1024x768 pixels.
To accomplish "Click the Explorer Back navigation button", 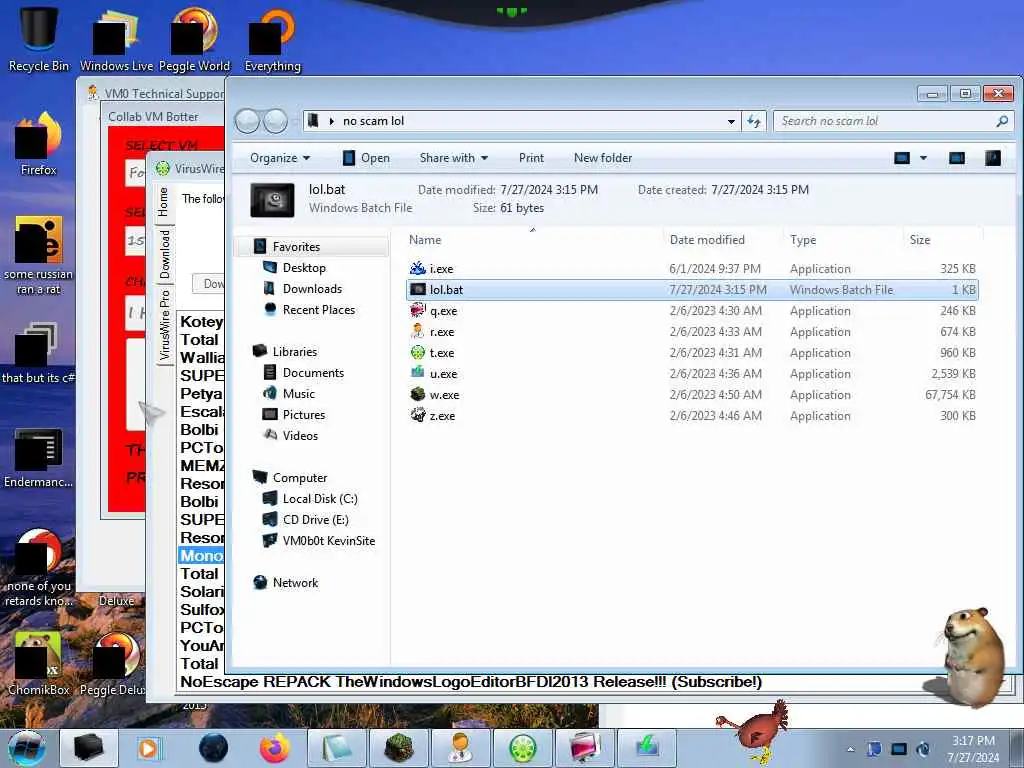I will (247, 121).
